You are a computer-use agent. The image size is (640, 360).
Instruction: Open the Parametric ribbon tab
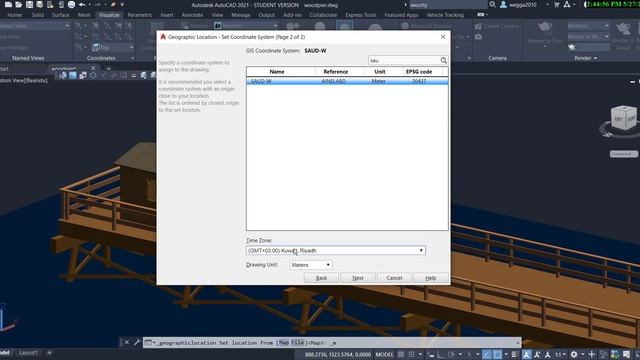[x=140, y=15]
